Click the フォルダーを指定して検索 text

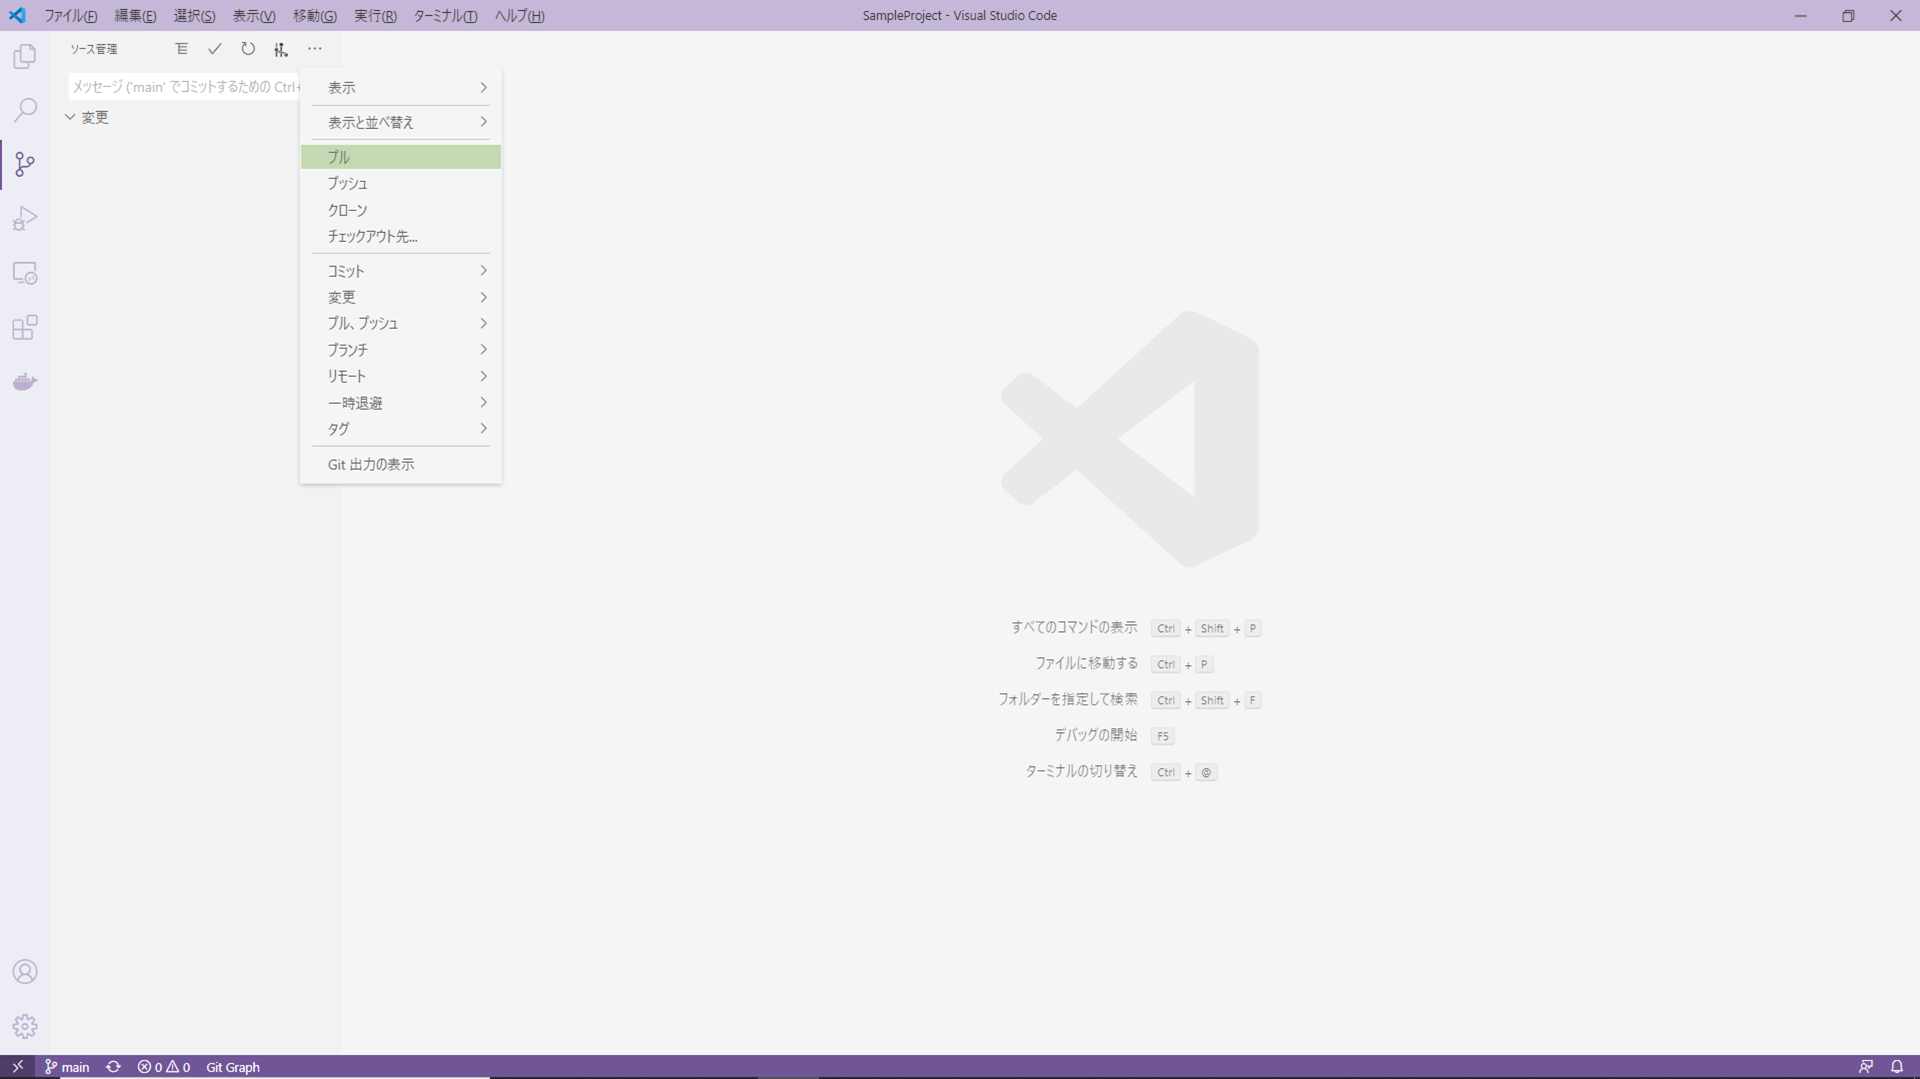pos(1068,700)
